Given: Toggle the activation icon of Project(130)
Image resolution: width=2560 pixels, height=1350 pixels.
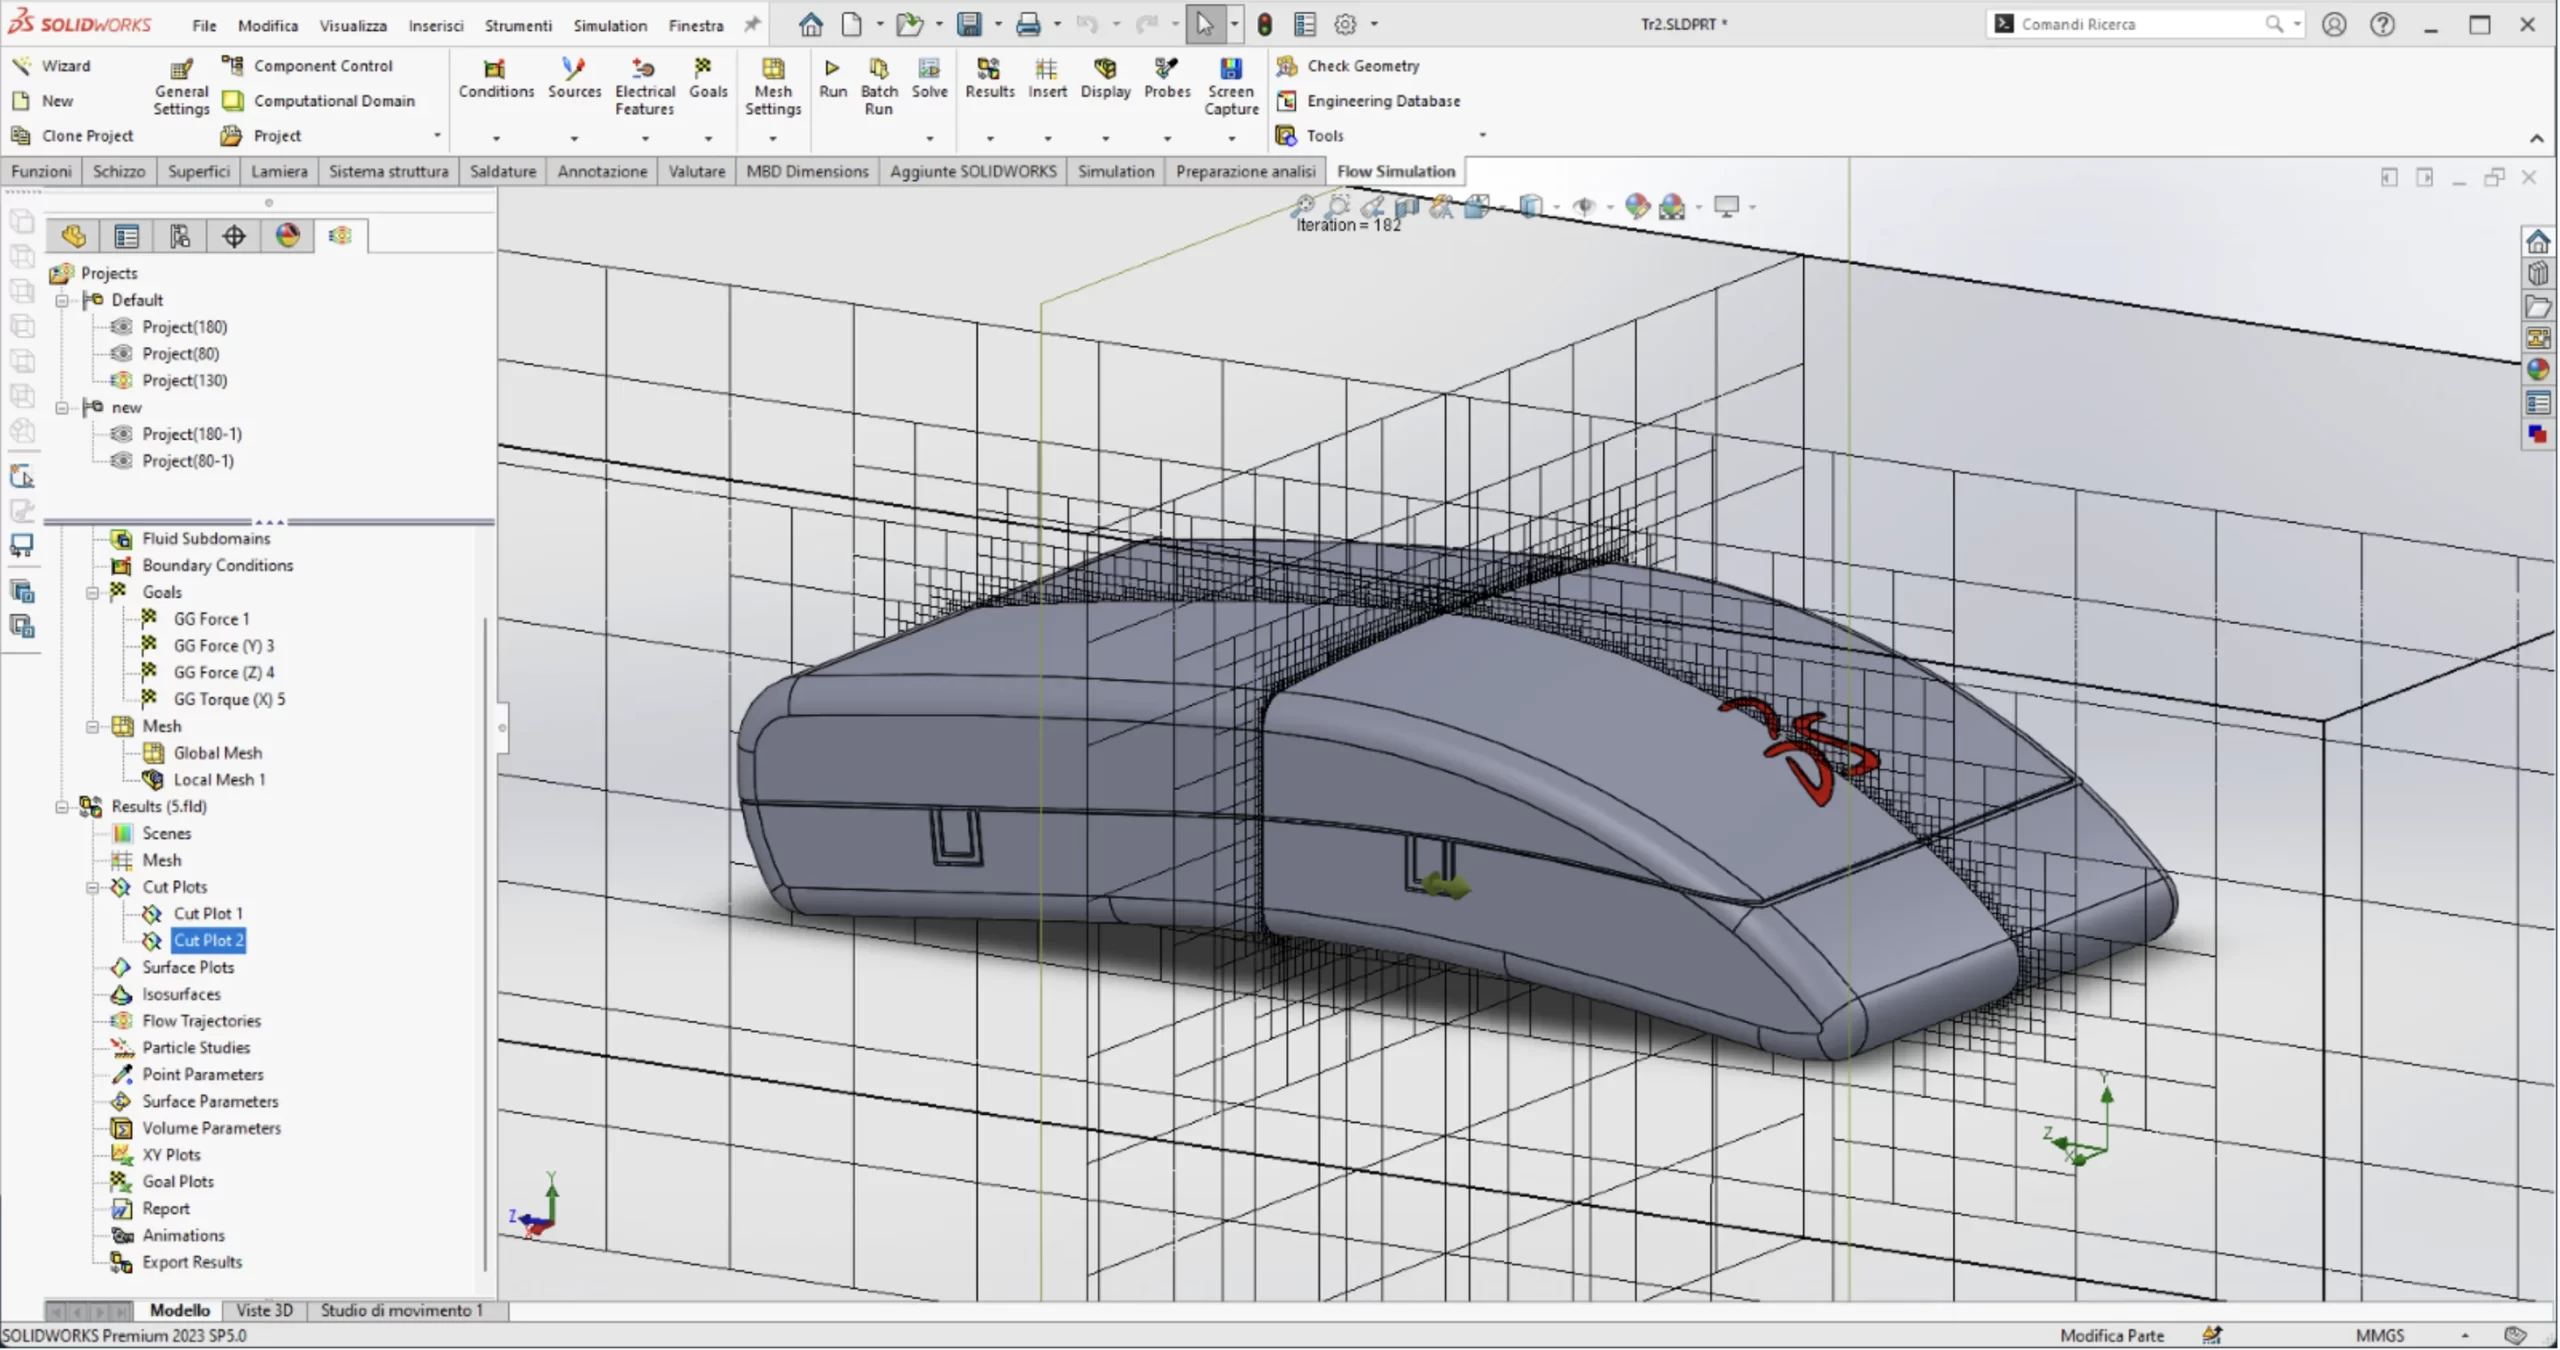Looking at the screenshot, I should pyautogui.click(x=122, y=381).
